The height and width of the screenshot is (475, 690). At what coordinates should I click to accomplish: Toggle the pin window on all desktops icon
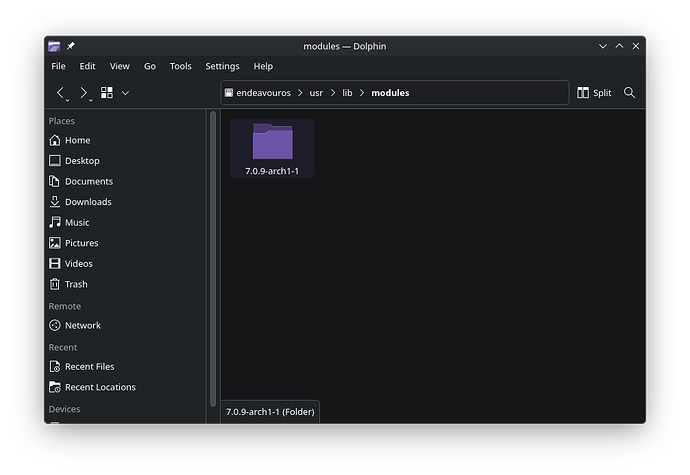coord(70,46)
